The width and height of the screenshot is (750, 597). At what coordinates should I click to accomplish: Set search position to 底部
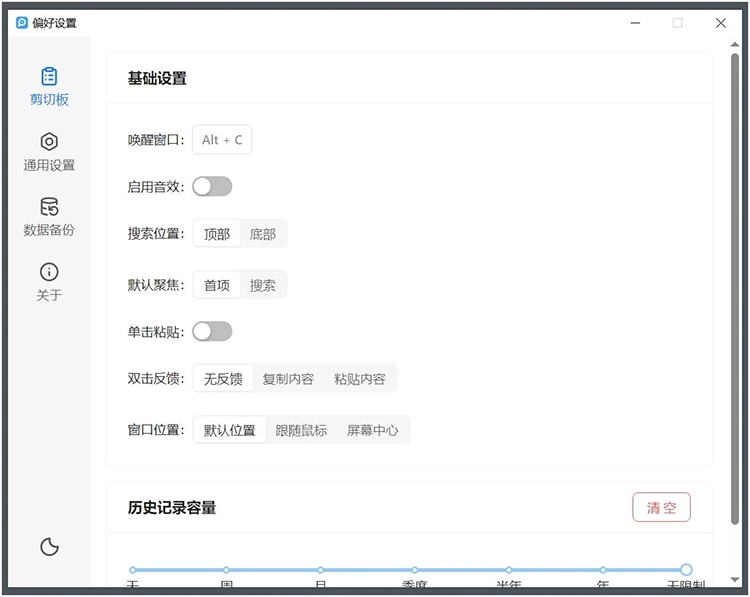263,234
